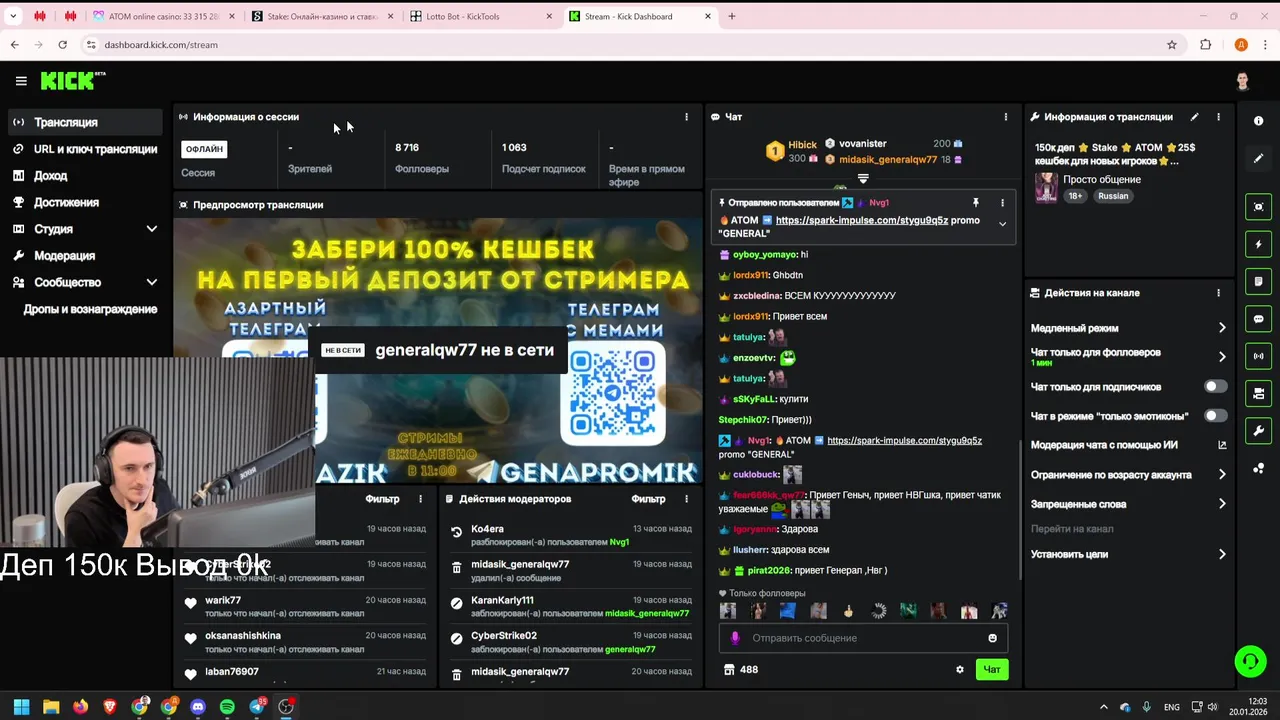Open Запрещенные слова settings arrow
Screen dimensions: 1280x720
[1222, 504]
